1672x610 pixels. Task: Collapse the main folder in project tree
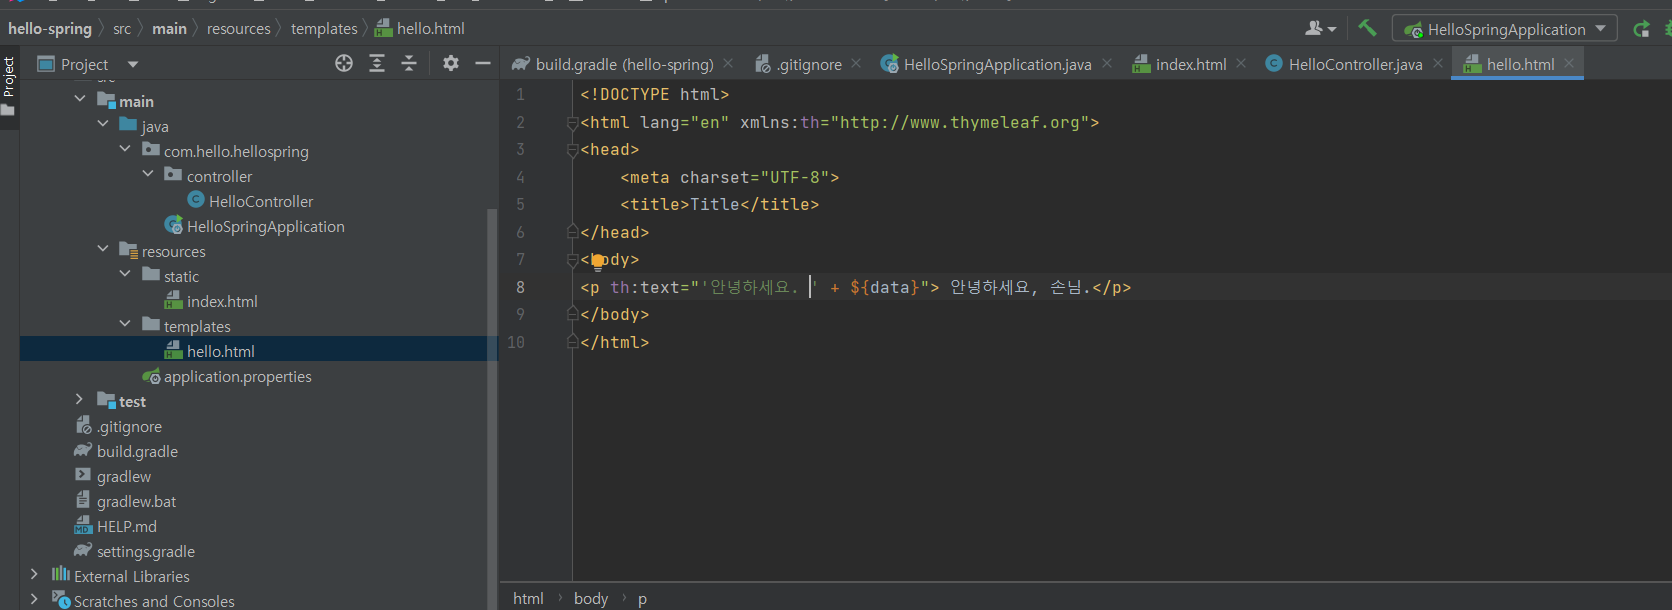pos(80,99)
